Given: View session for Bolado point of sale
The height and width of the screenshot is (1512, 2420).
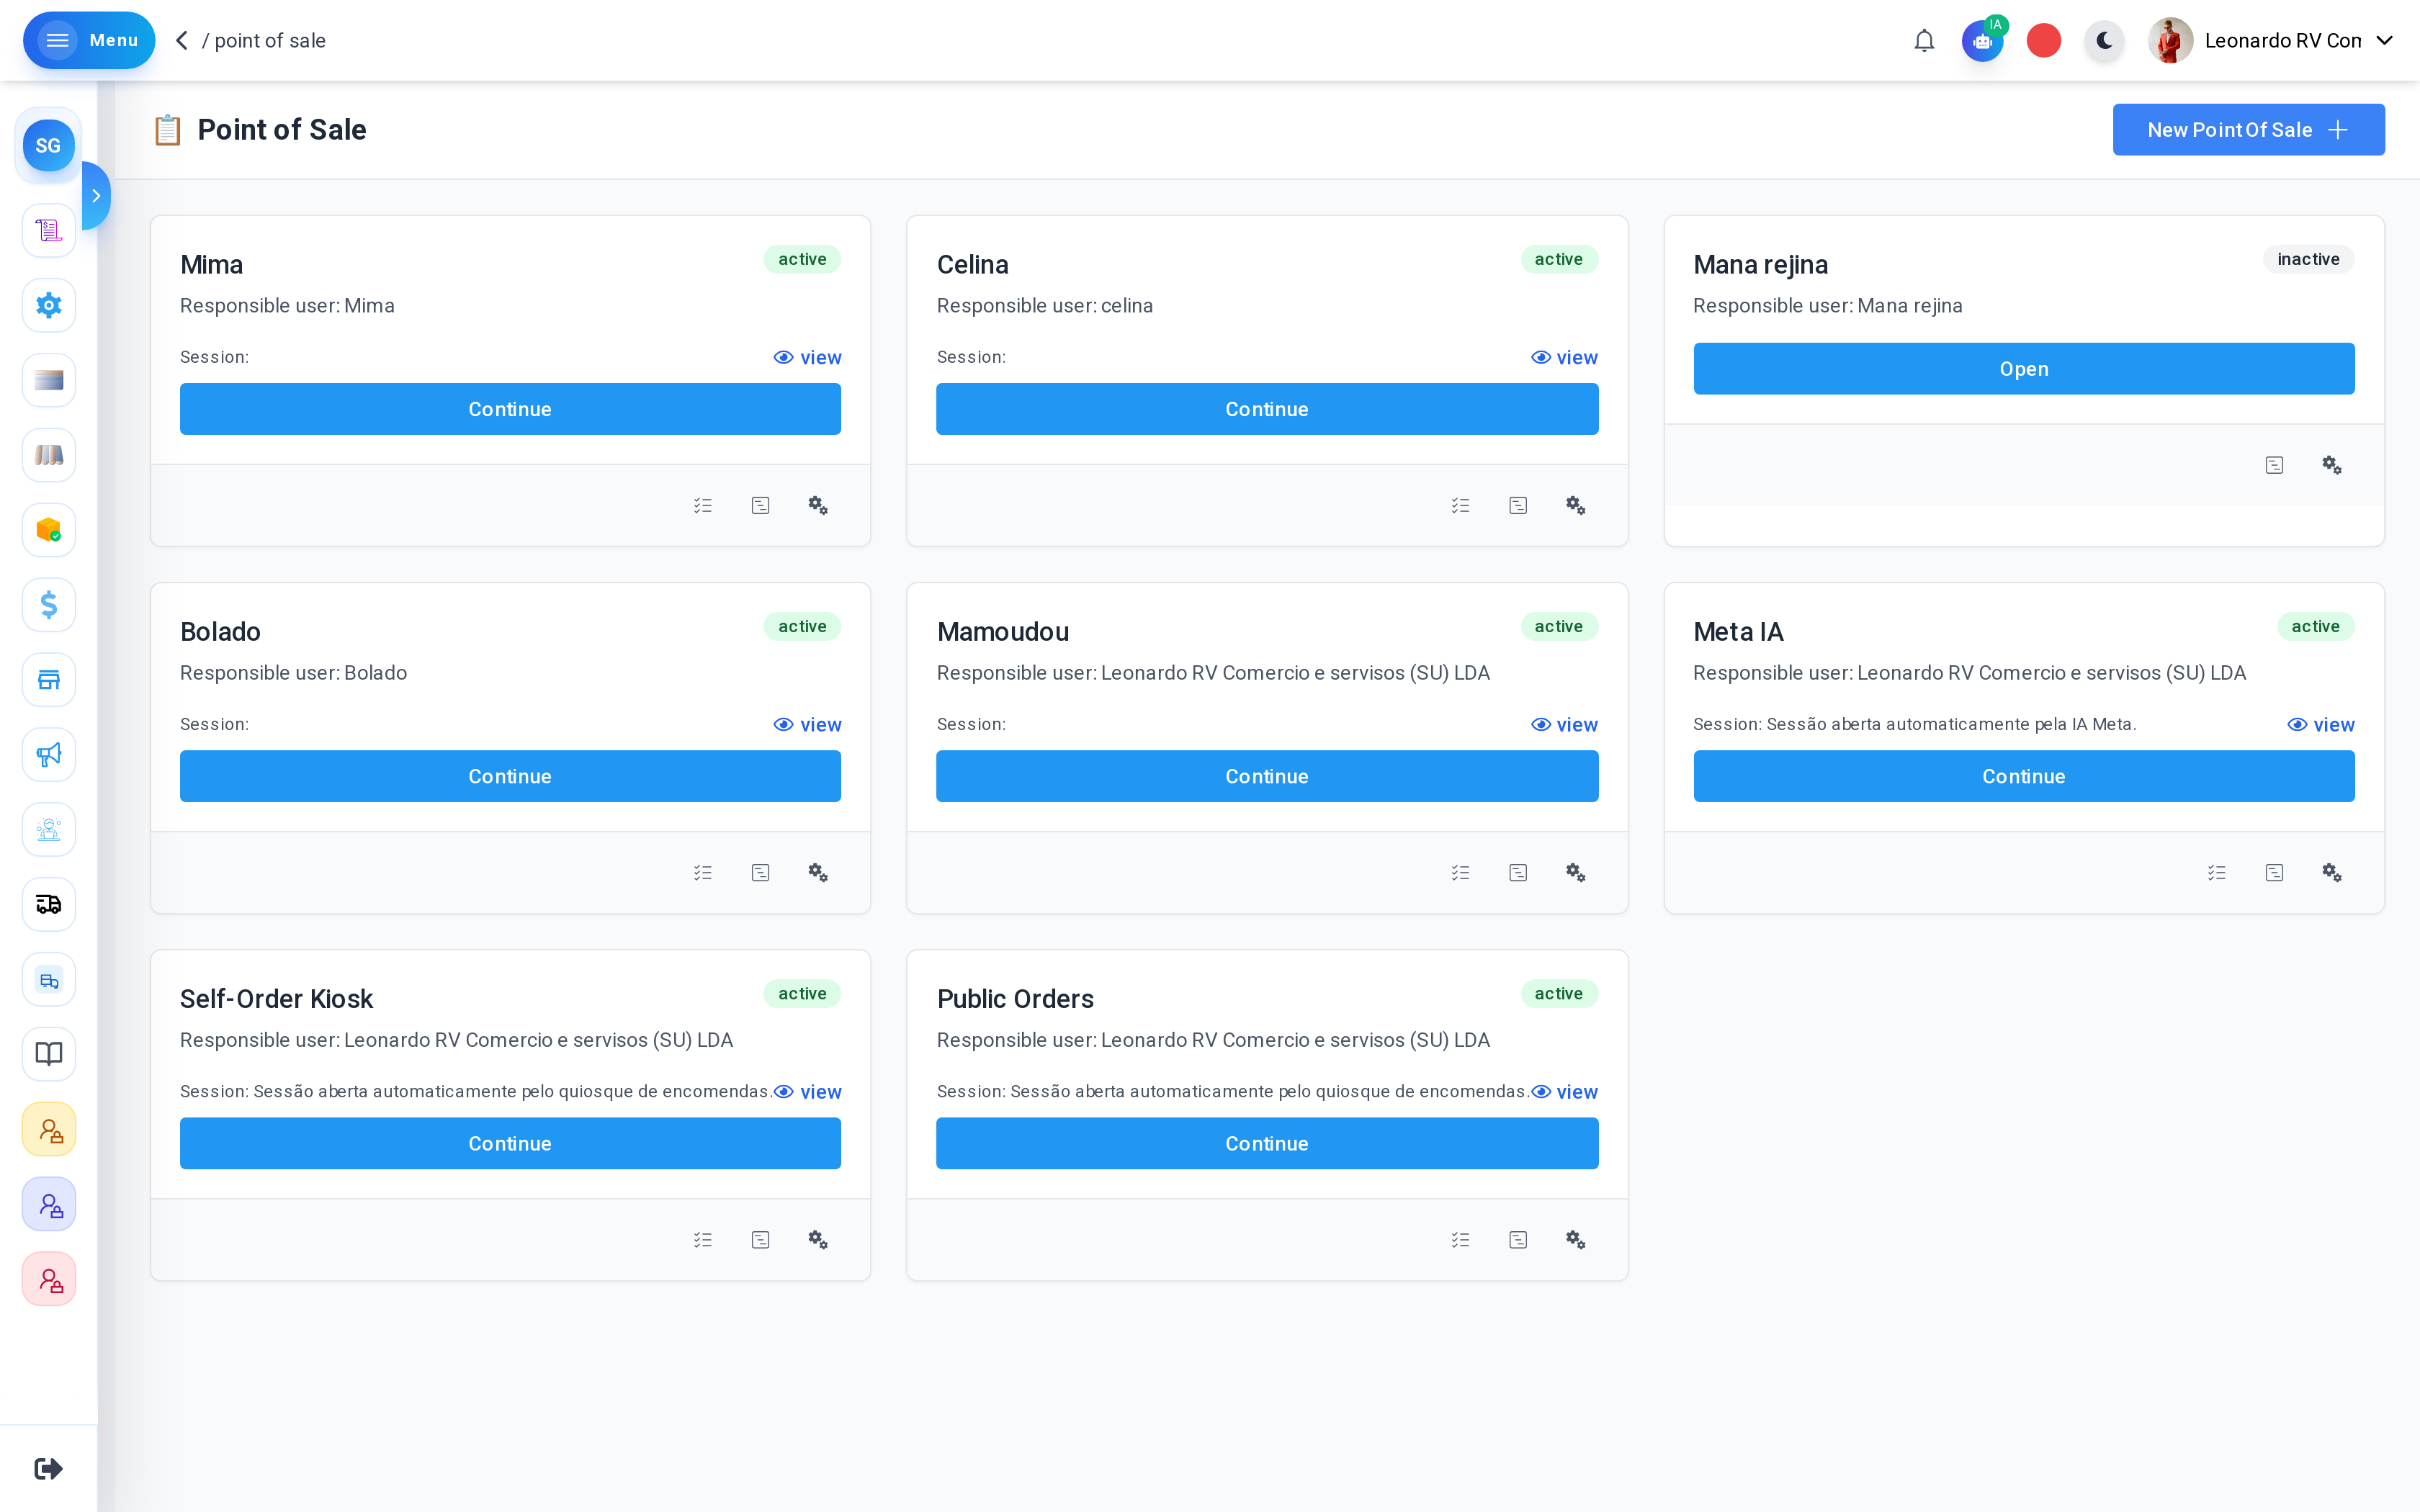Looking at the screenshot, I should click(808, 724).
